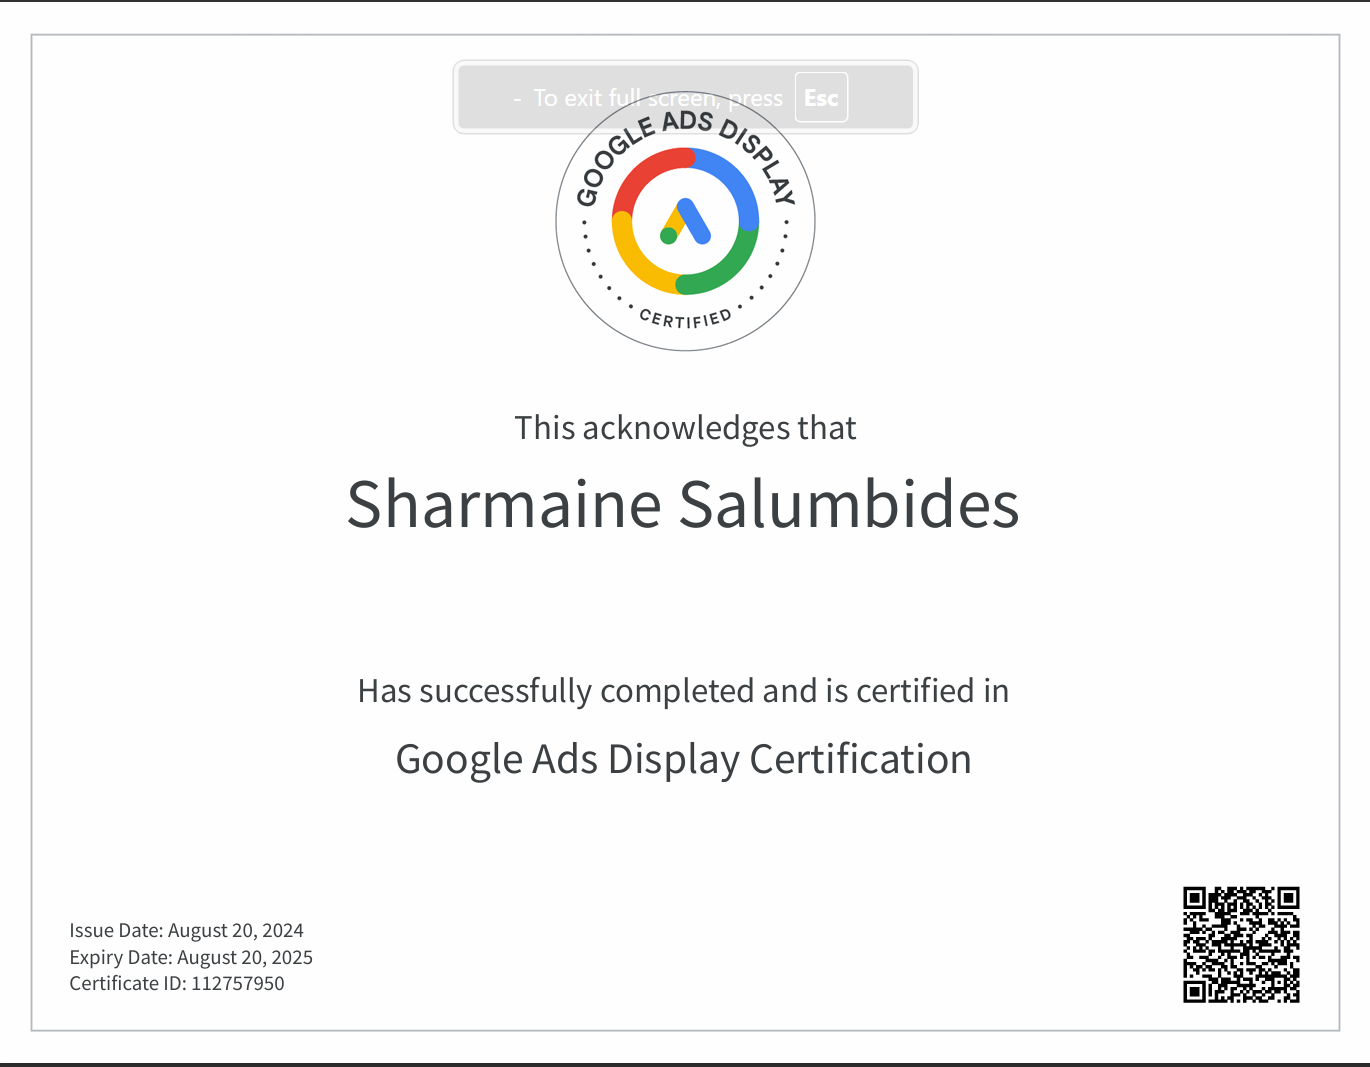The width and height of the screenshot is (1370, 1067).
Task: Scan the QR code in the bottom-right corner
Action: (x=1243, y=944)
